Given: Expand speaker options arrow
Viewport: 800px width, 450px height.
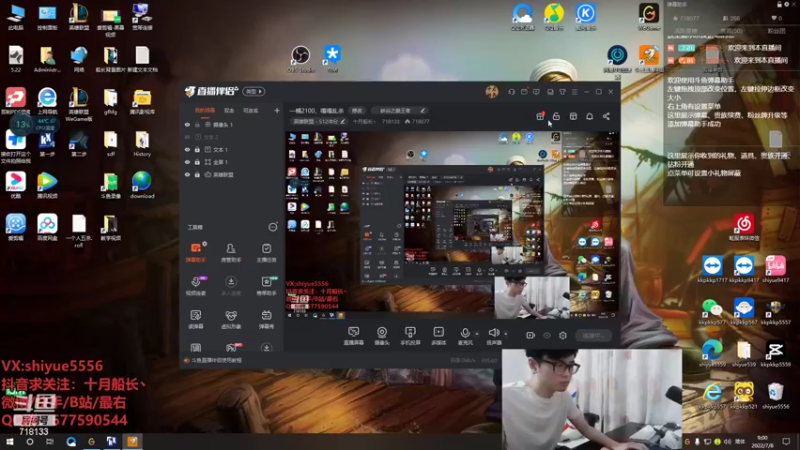Looking at the screenshot, I should tap(506, 334).
